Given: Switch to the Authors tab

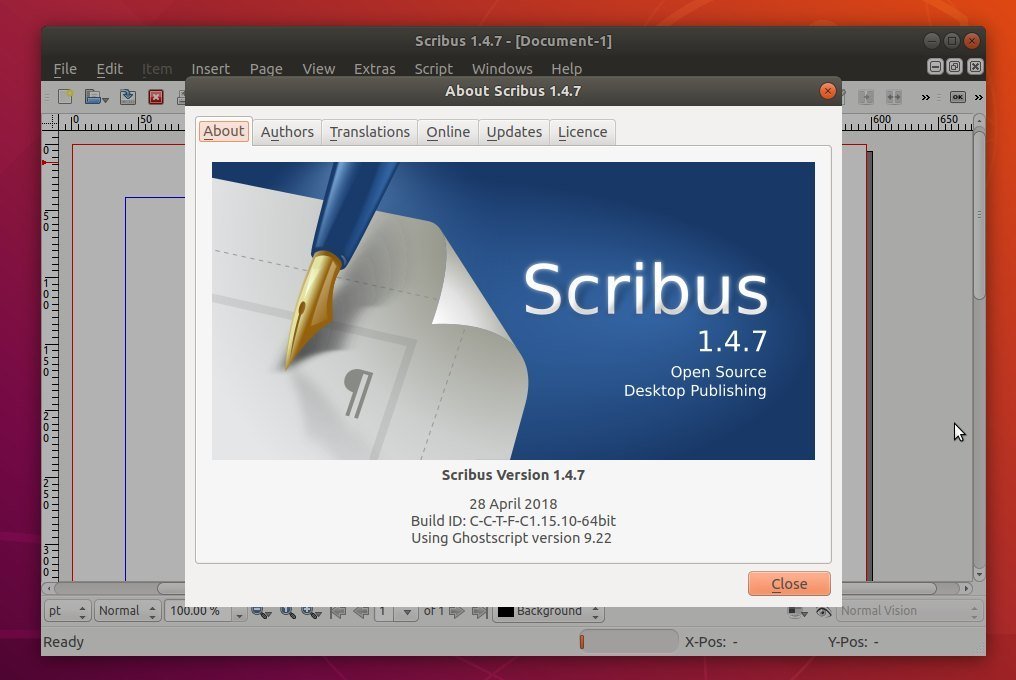Looking at the screenshot, I should tap(287, 132).
